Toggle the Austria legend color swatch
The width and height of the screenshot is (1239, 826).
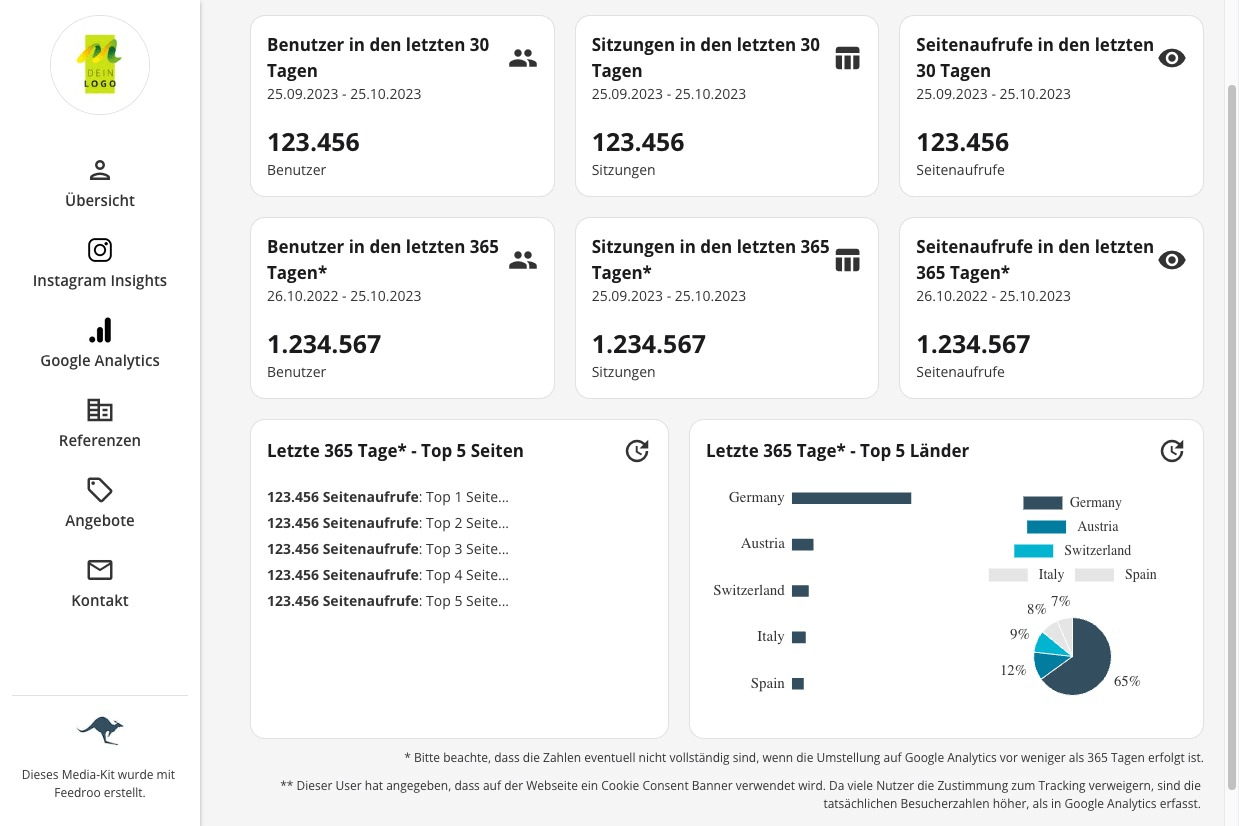tap(1046, 527)
